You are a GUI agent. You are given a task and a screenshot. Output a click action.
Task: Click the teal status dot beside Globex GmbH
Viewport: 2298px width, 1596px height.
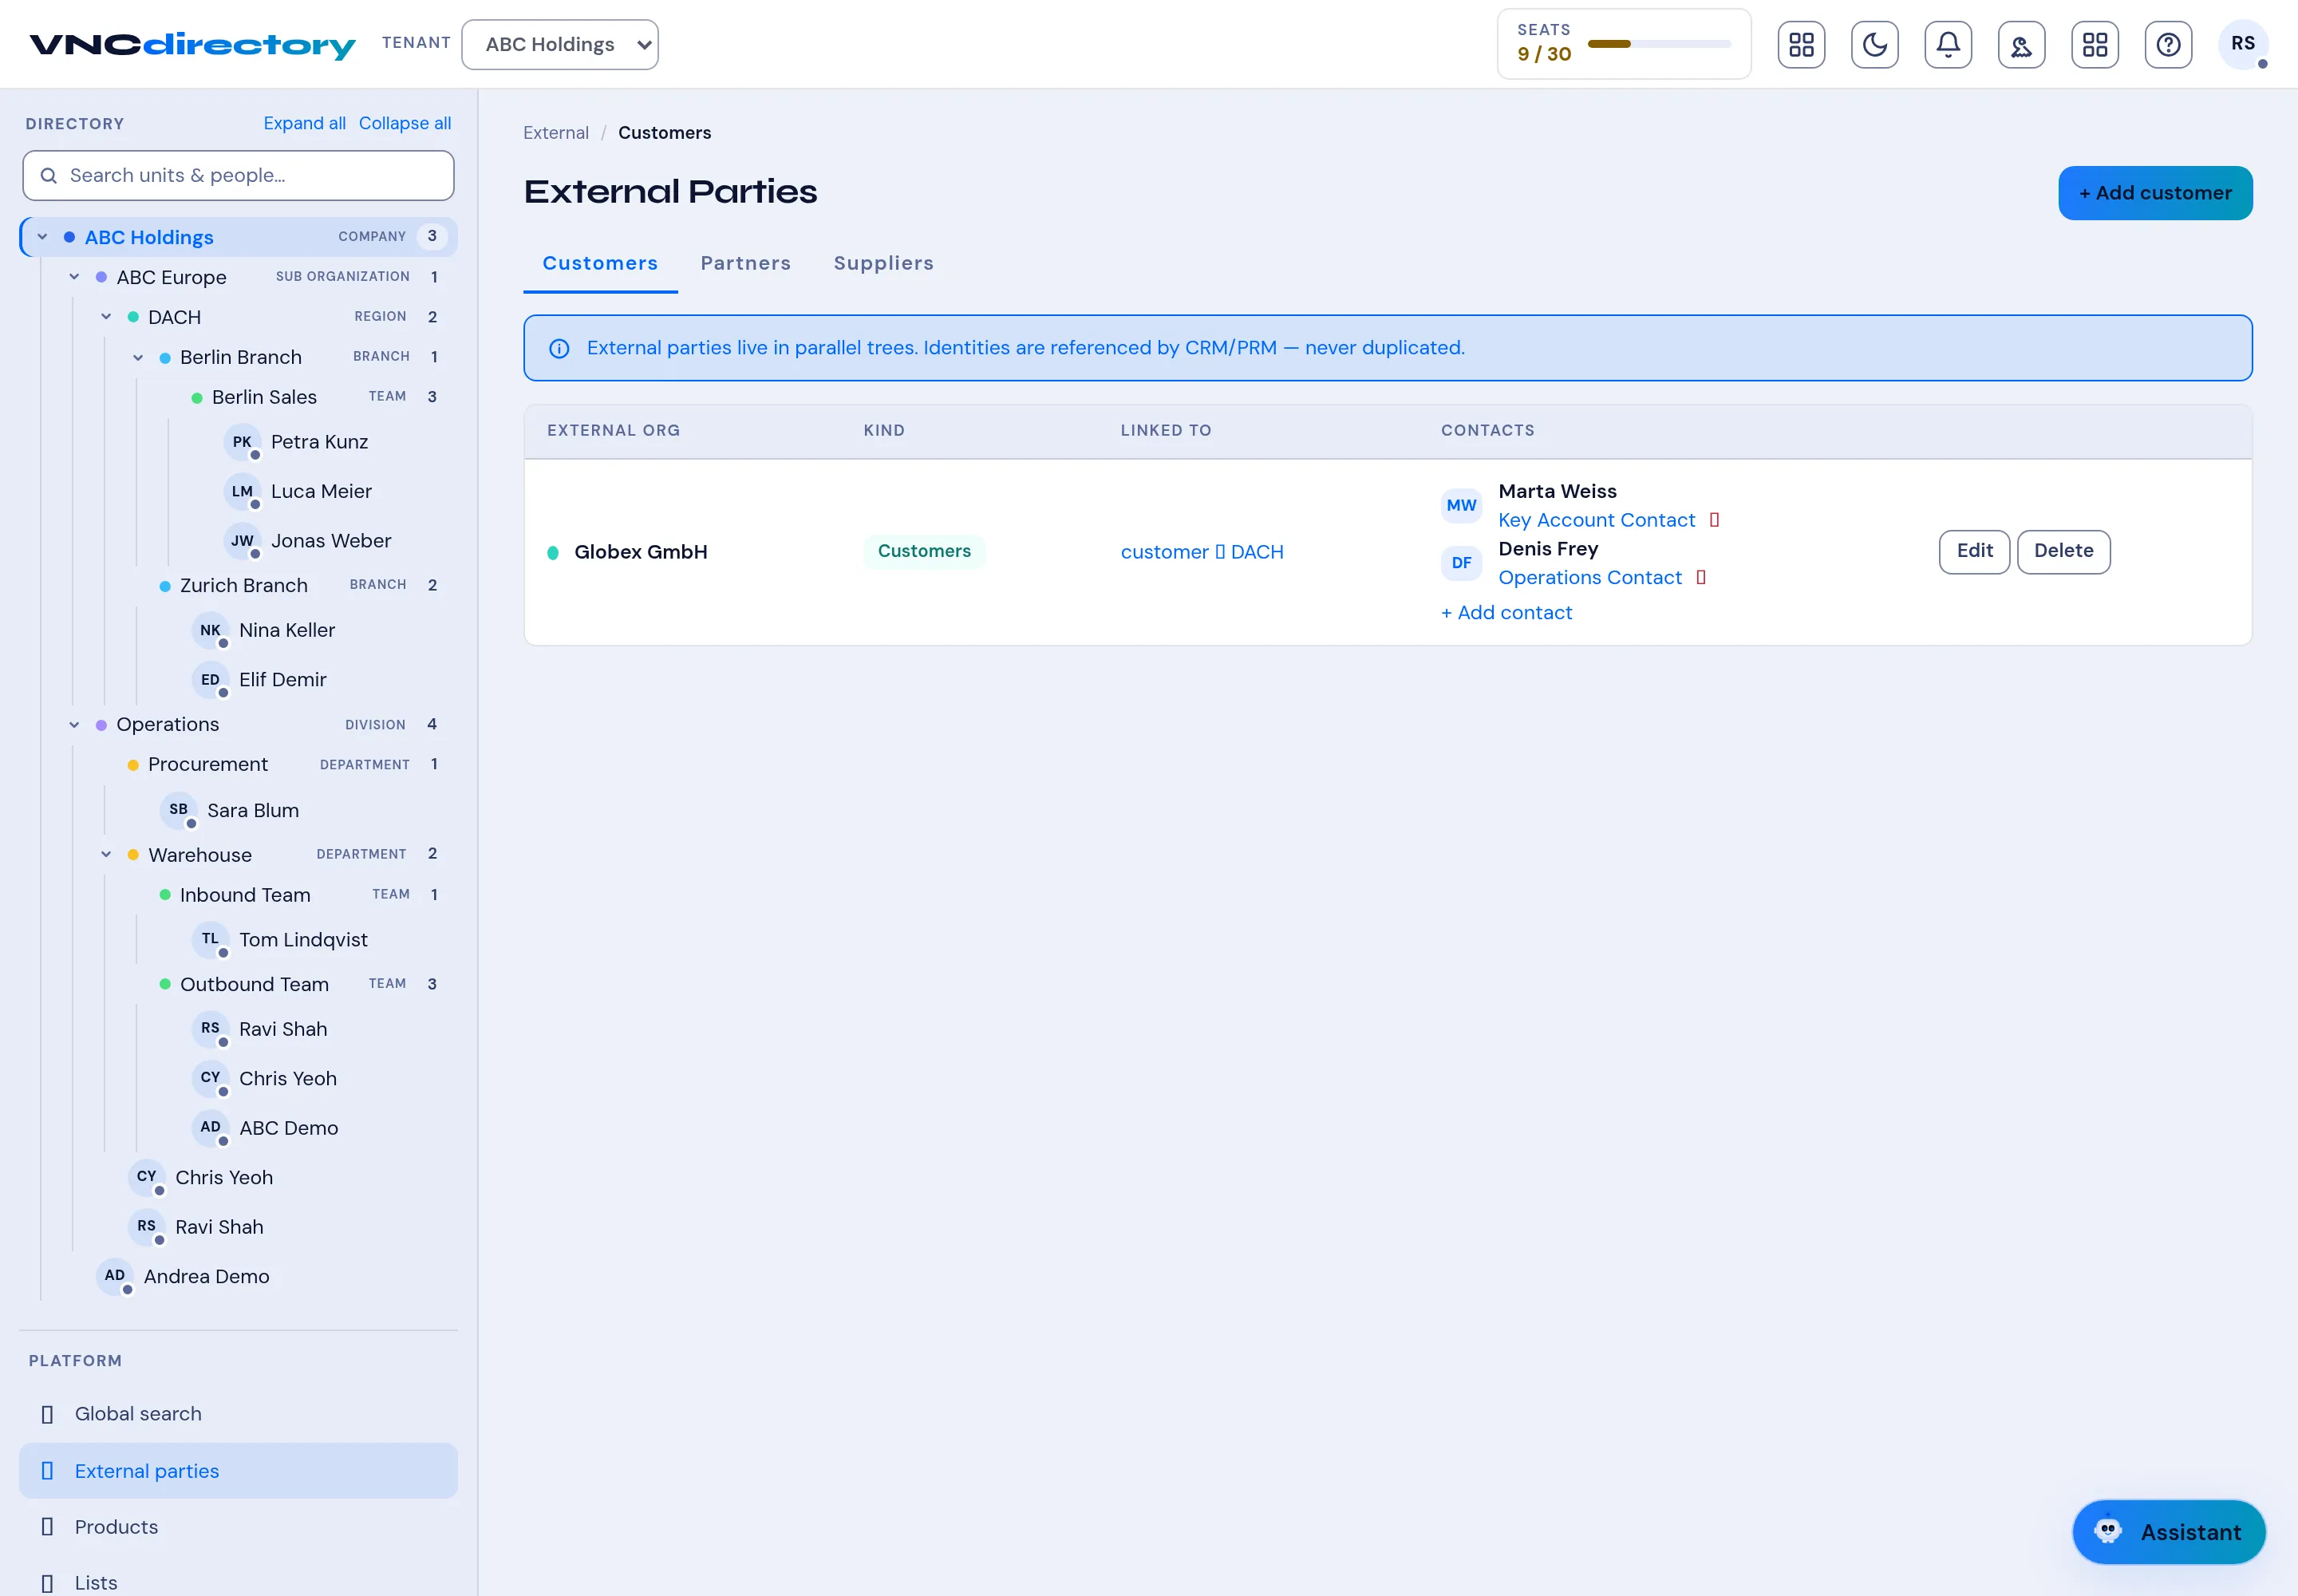tap(553, 553)
